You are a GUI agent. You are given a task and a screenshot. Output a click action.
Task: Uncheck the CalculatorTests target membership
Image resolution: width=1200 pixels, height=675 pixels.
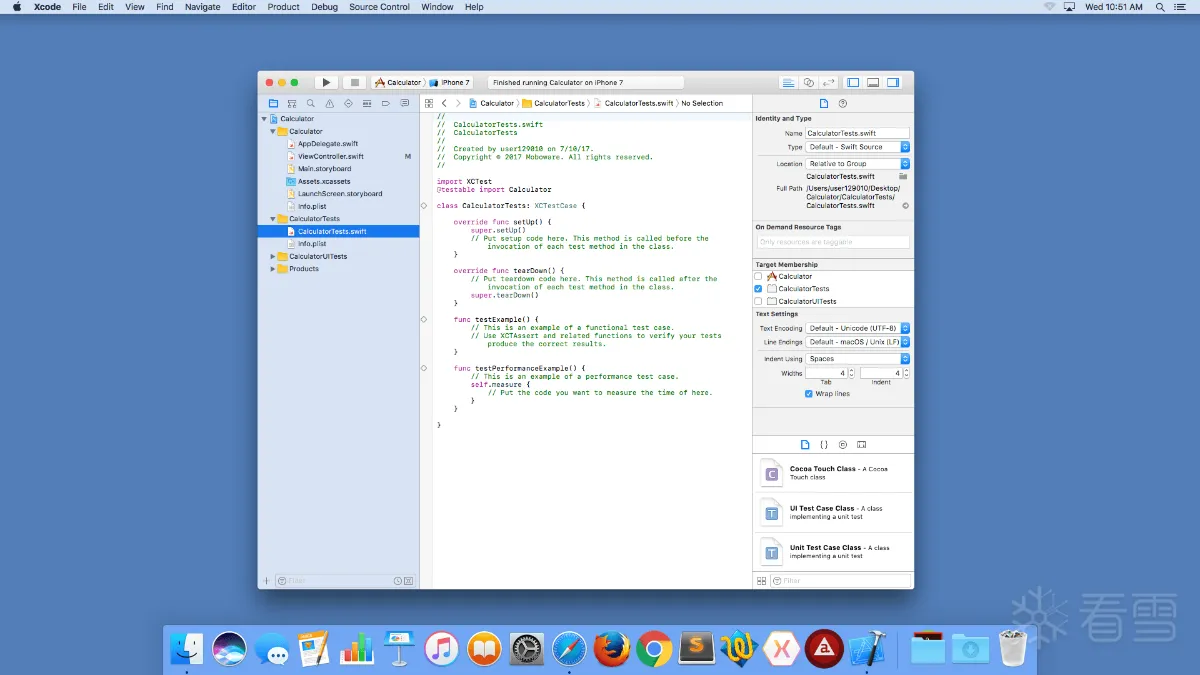tap(759, 289)
